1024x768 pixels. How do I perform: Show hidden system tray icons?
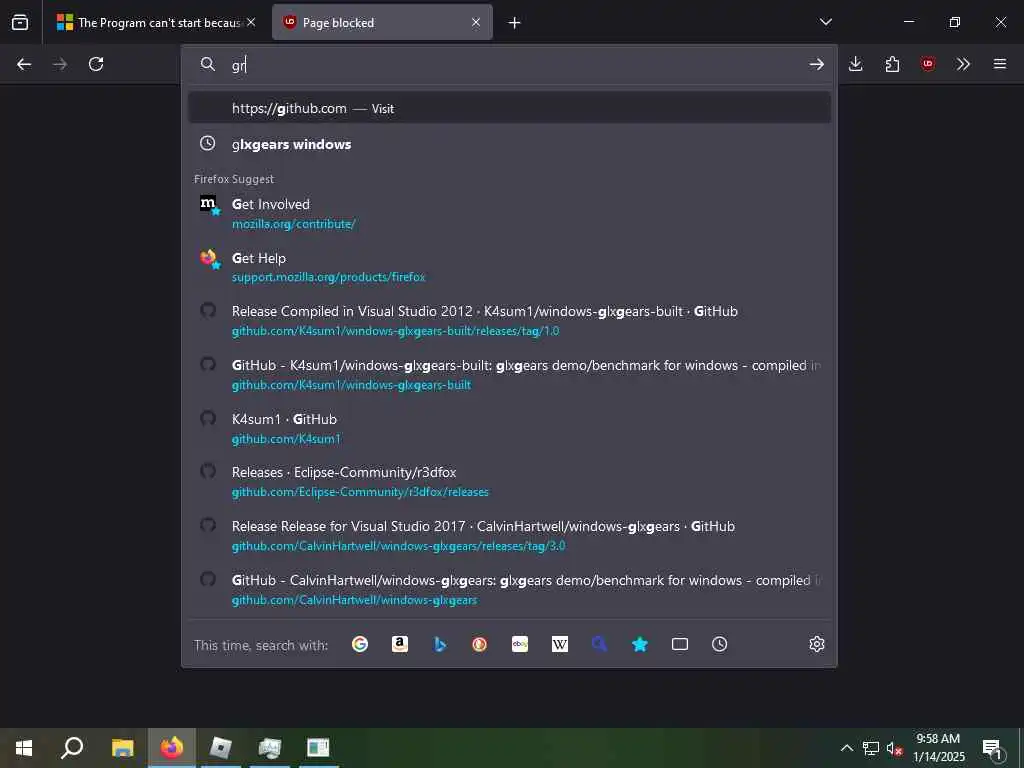click(846, 748)
